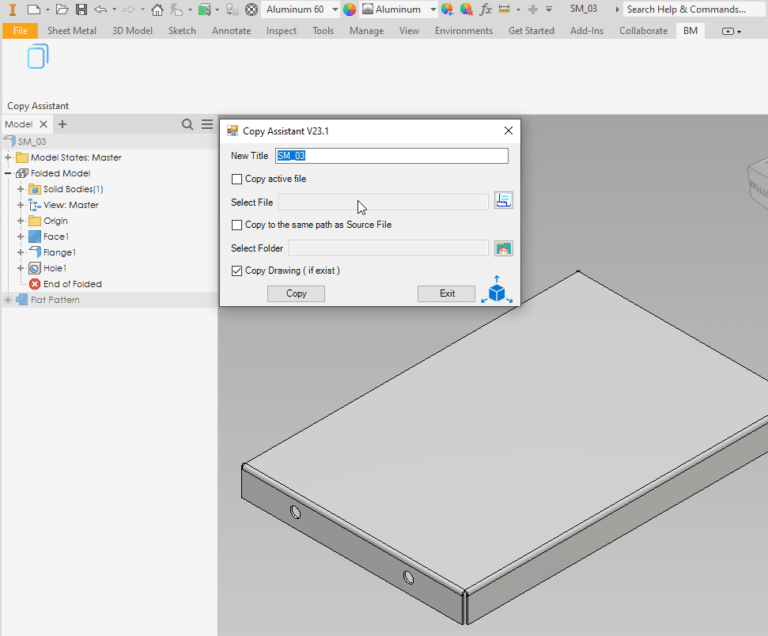768x636 pixels.
Task: Click the return/update toolbar icon next to Home
Action: pyautogui.click(x=176, y=9)
